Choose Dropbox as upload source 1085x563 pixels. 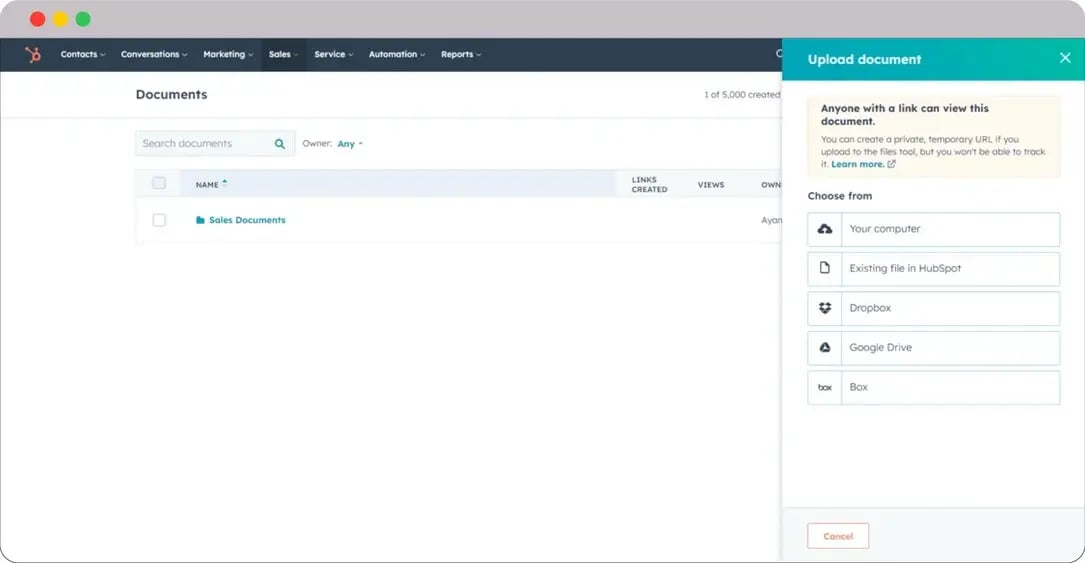point(933,308)
